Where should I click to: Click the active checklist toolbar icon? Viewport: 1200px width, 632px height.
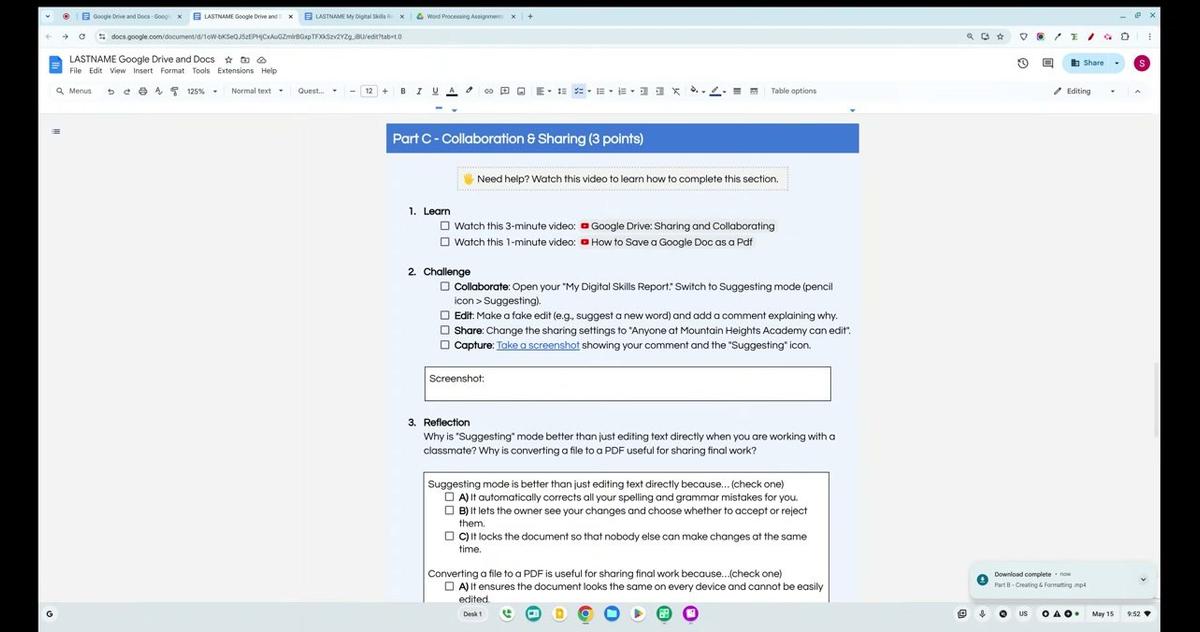point(578,91)
